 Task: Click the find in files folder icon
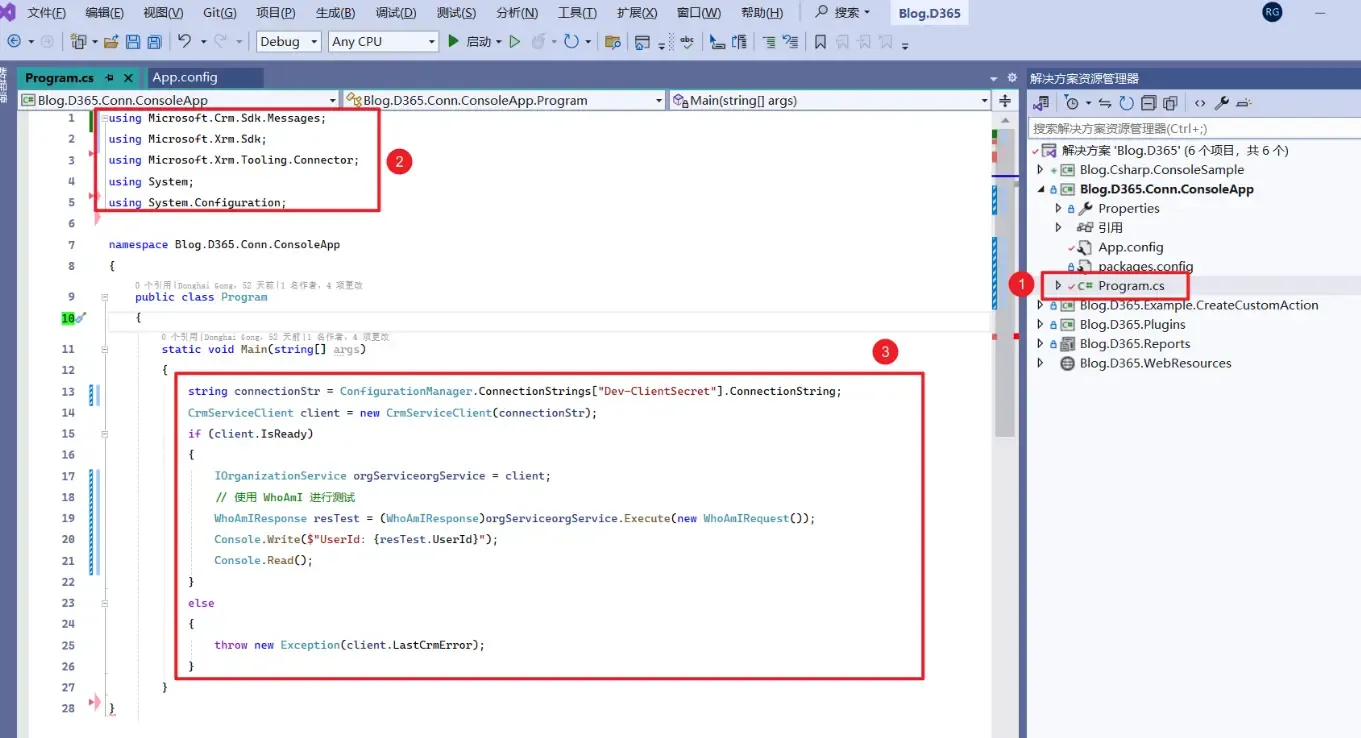(613, 42)
